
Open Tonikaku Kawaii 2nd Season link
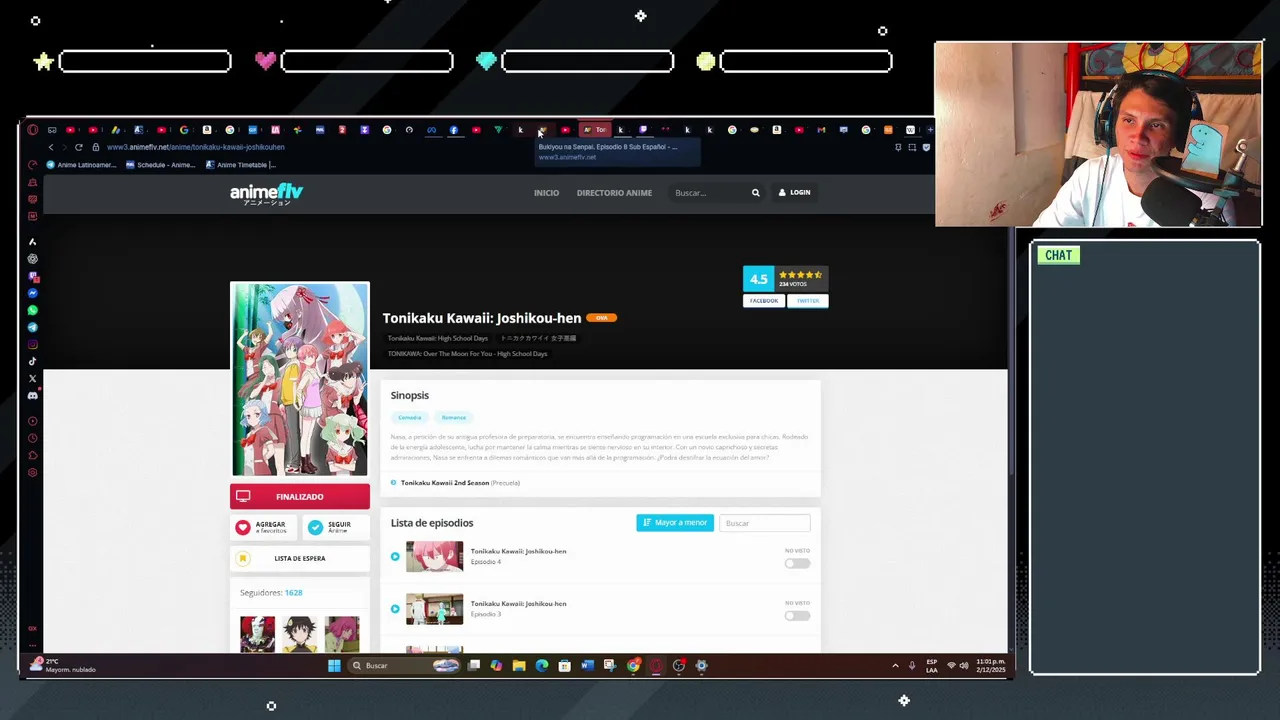445,483
